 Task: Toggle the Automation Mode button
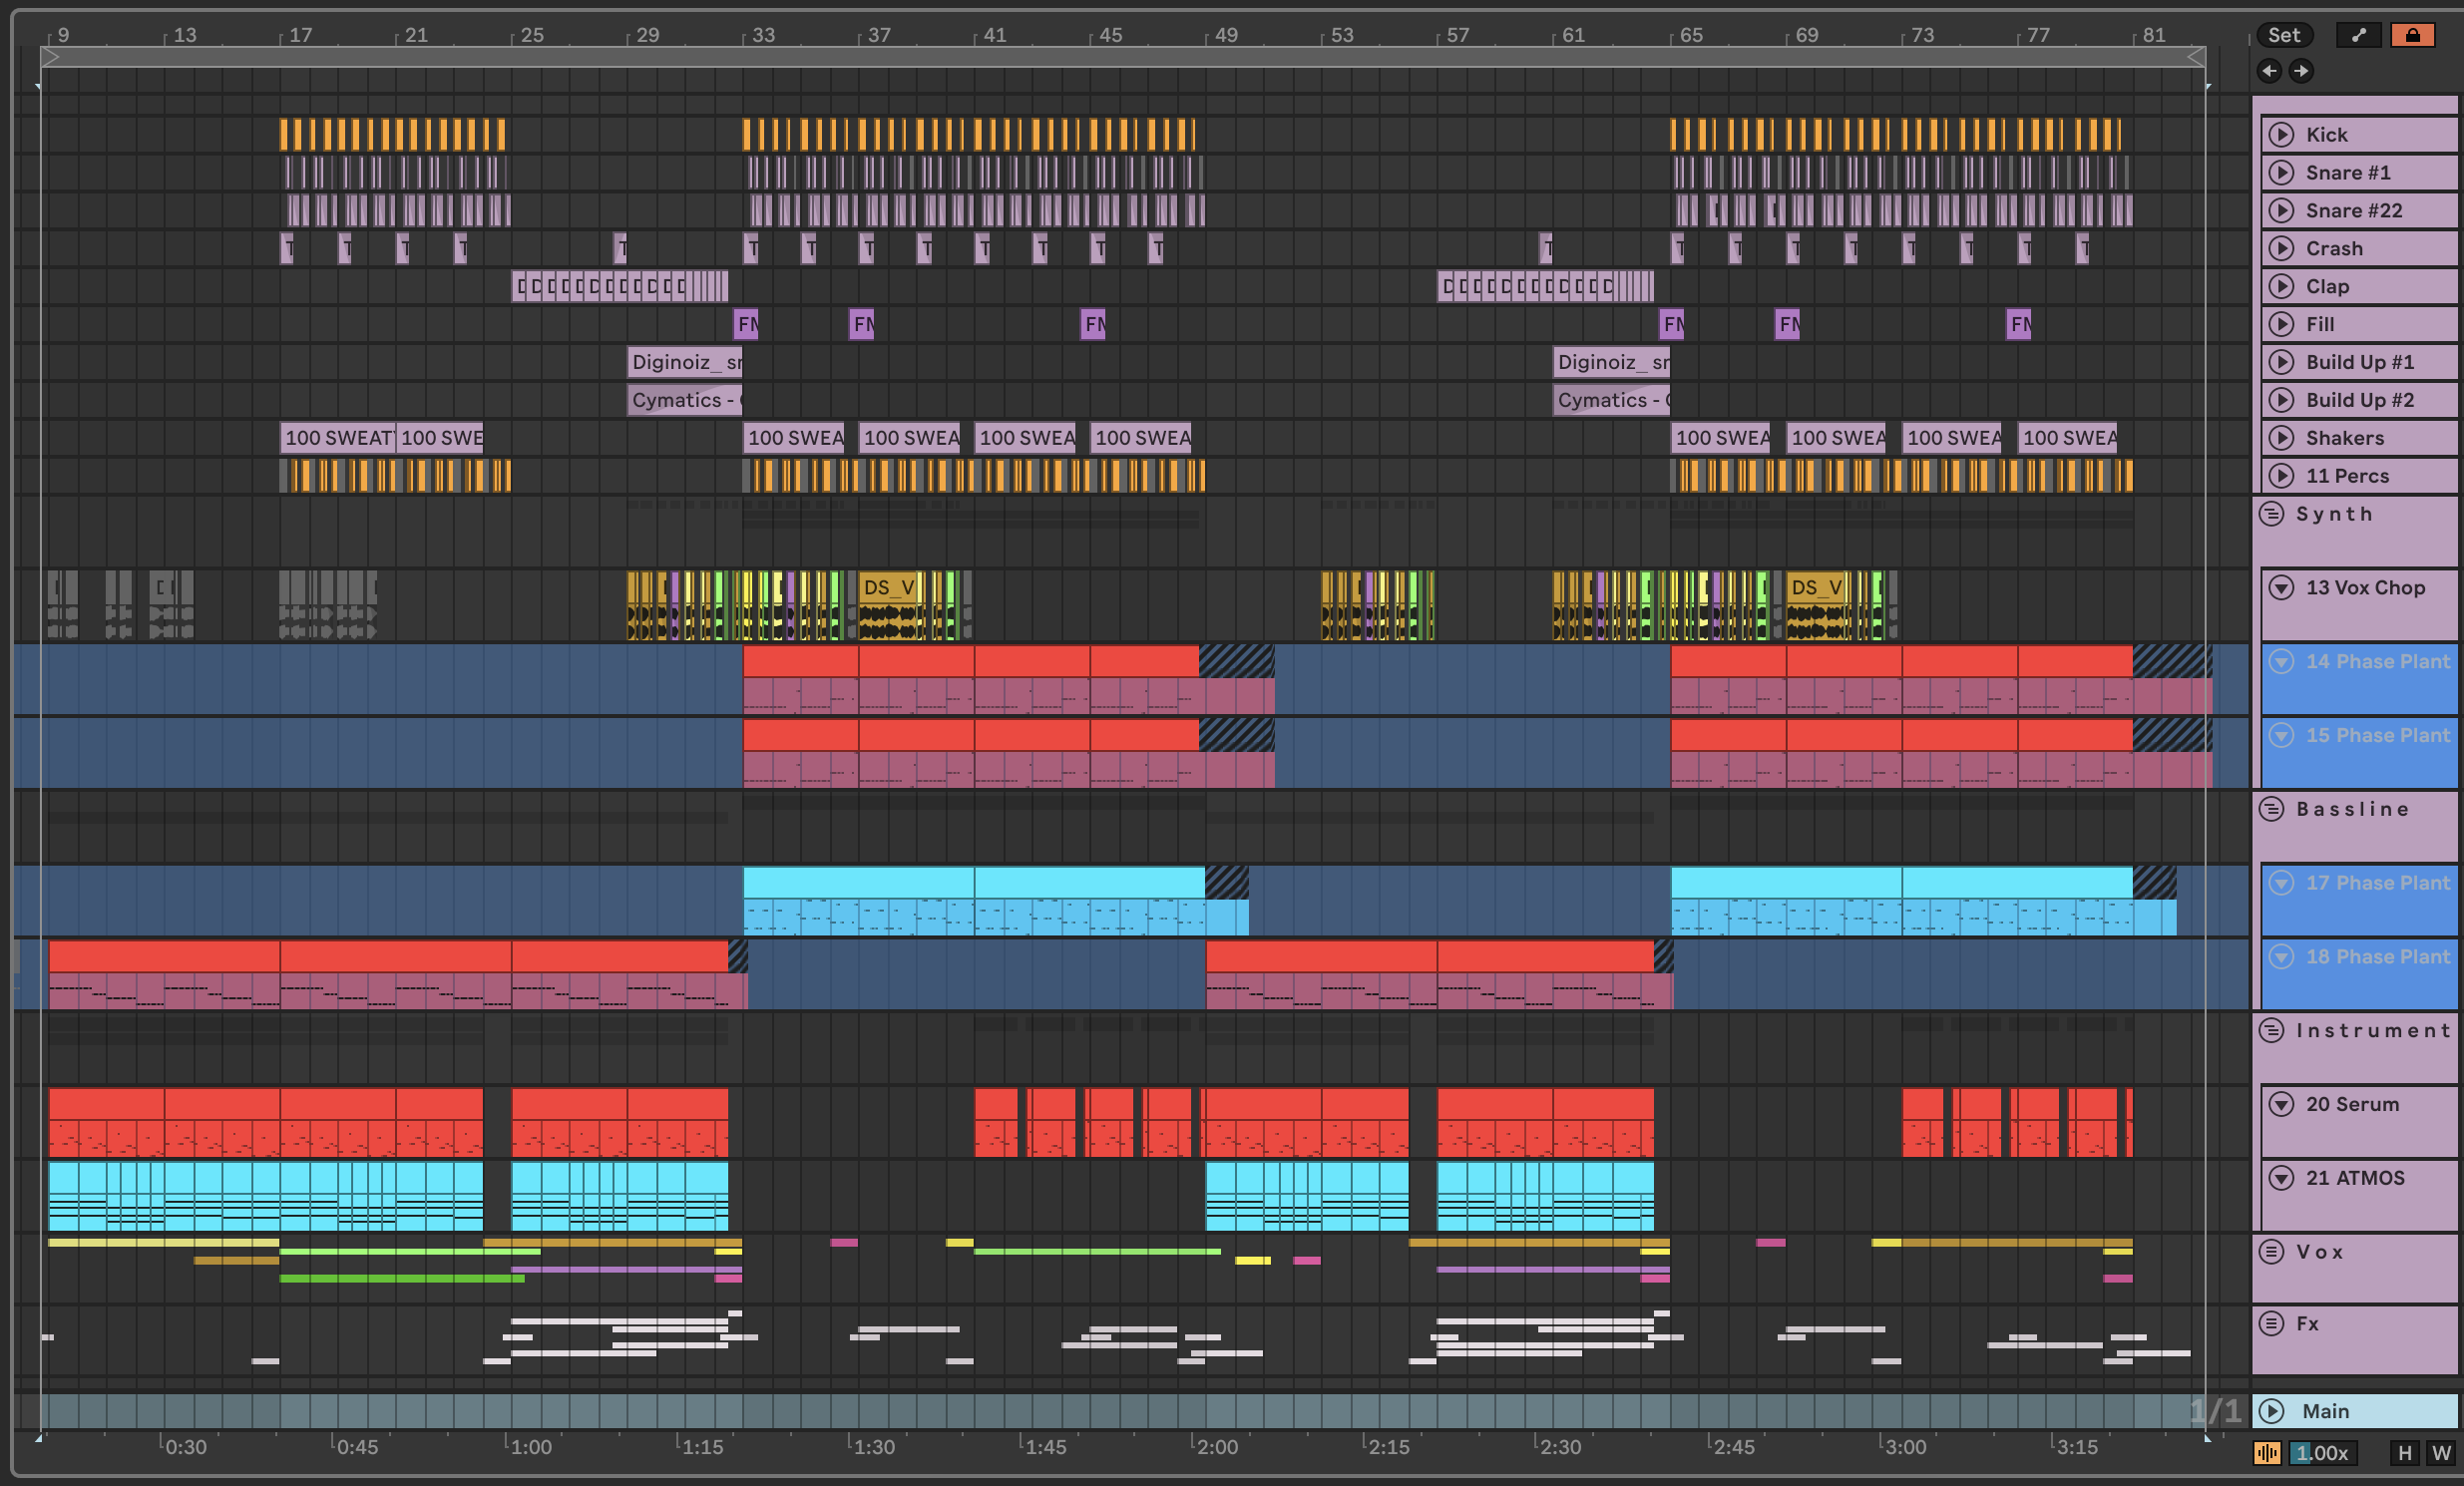pyautogui.click(x=2359, y=35)
